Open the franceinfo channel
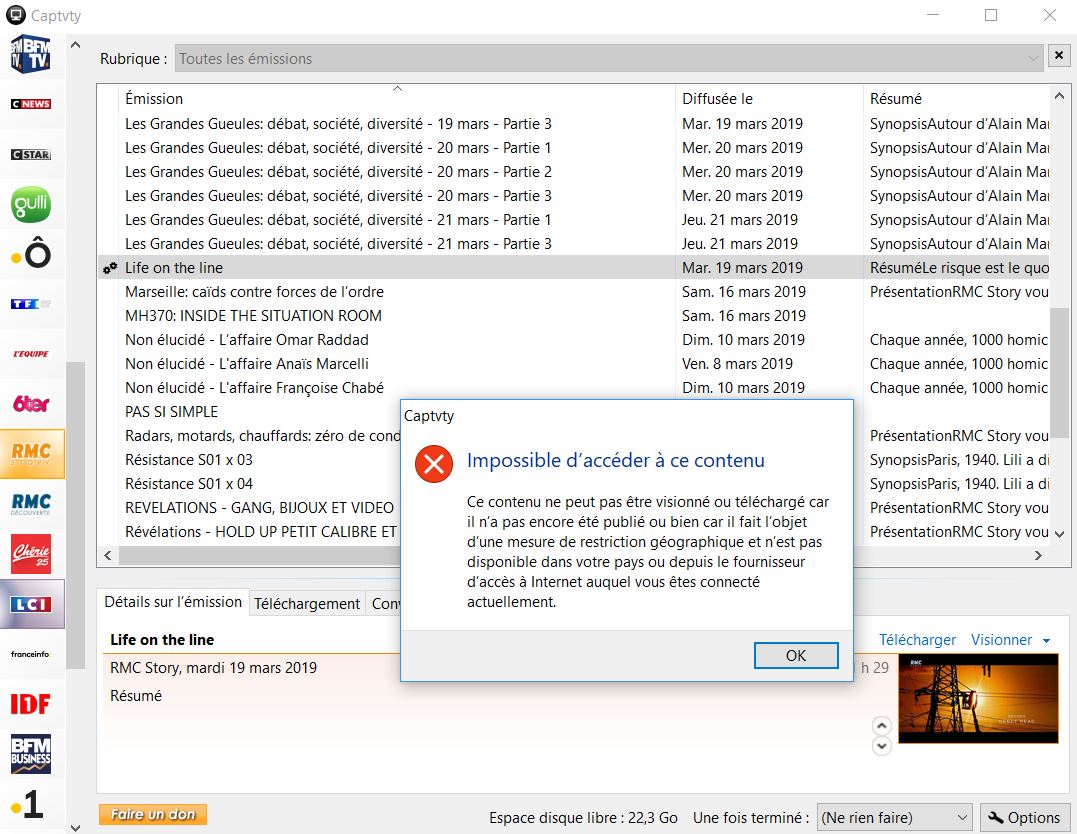1077x834 pixels. pos(30,654)
